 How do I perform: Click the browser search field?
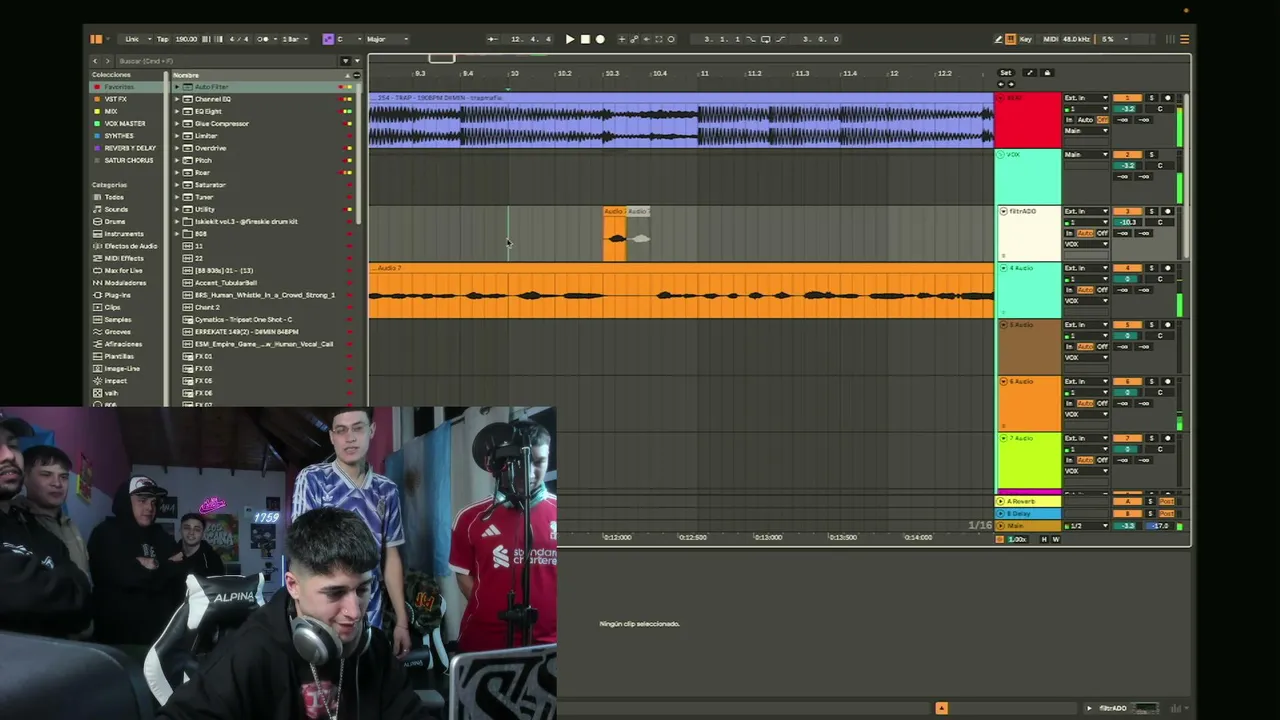coord(225,61)
